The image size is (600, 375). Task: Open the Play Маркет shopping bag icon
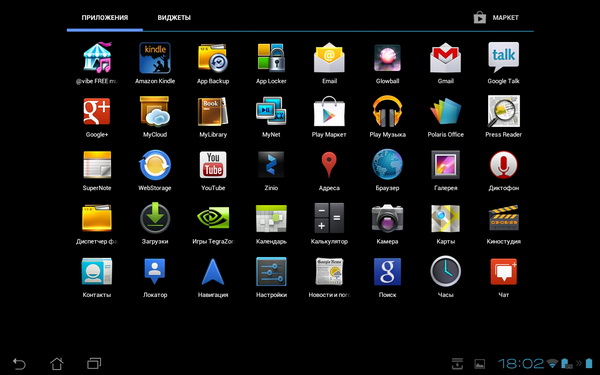click(329, 111)
